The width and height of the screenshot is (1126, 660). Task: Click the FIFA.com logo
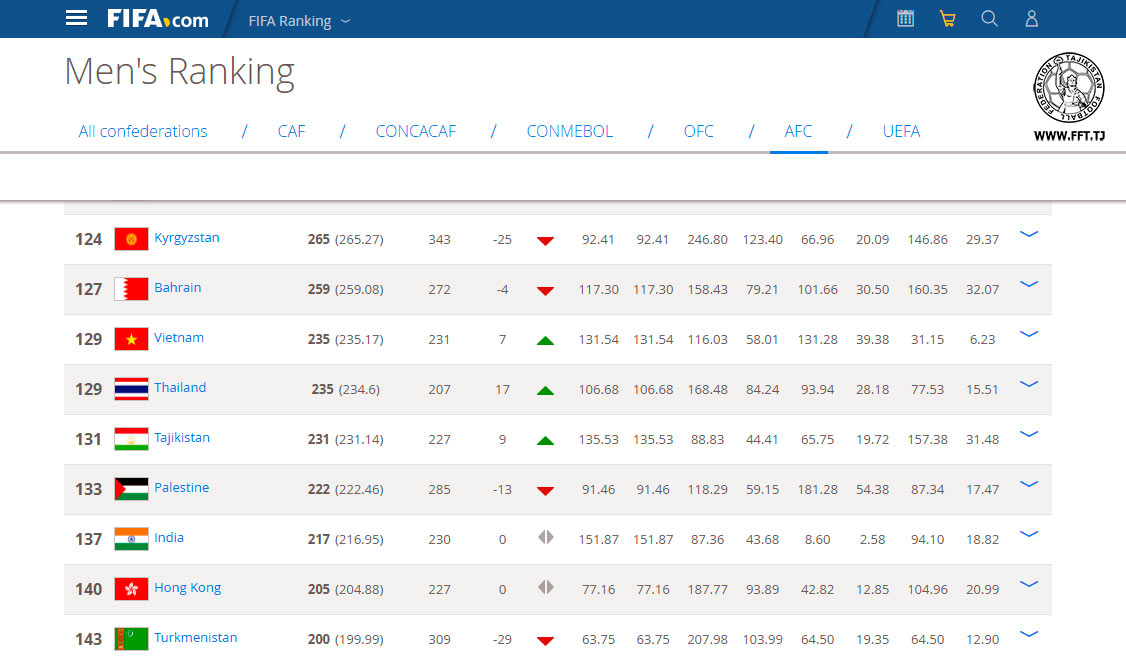158,19
